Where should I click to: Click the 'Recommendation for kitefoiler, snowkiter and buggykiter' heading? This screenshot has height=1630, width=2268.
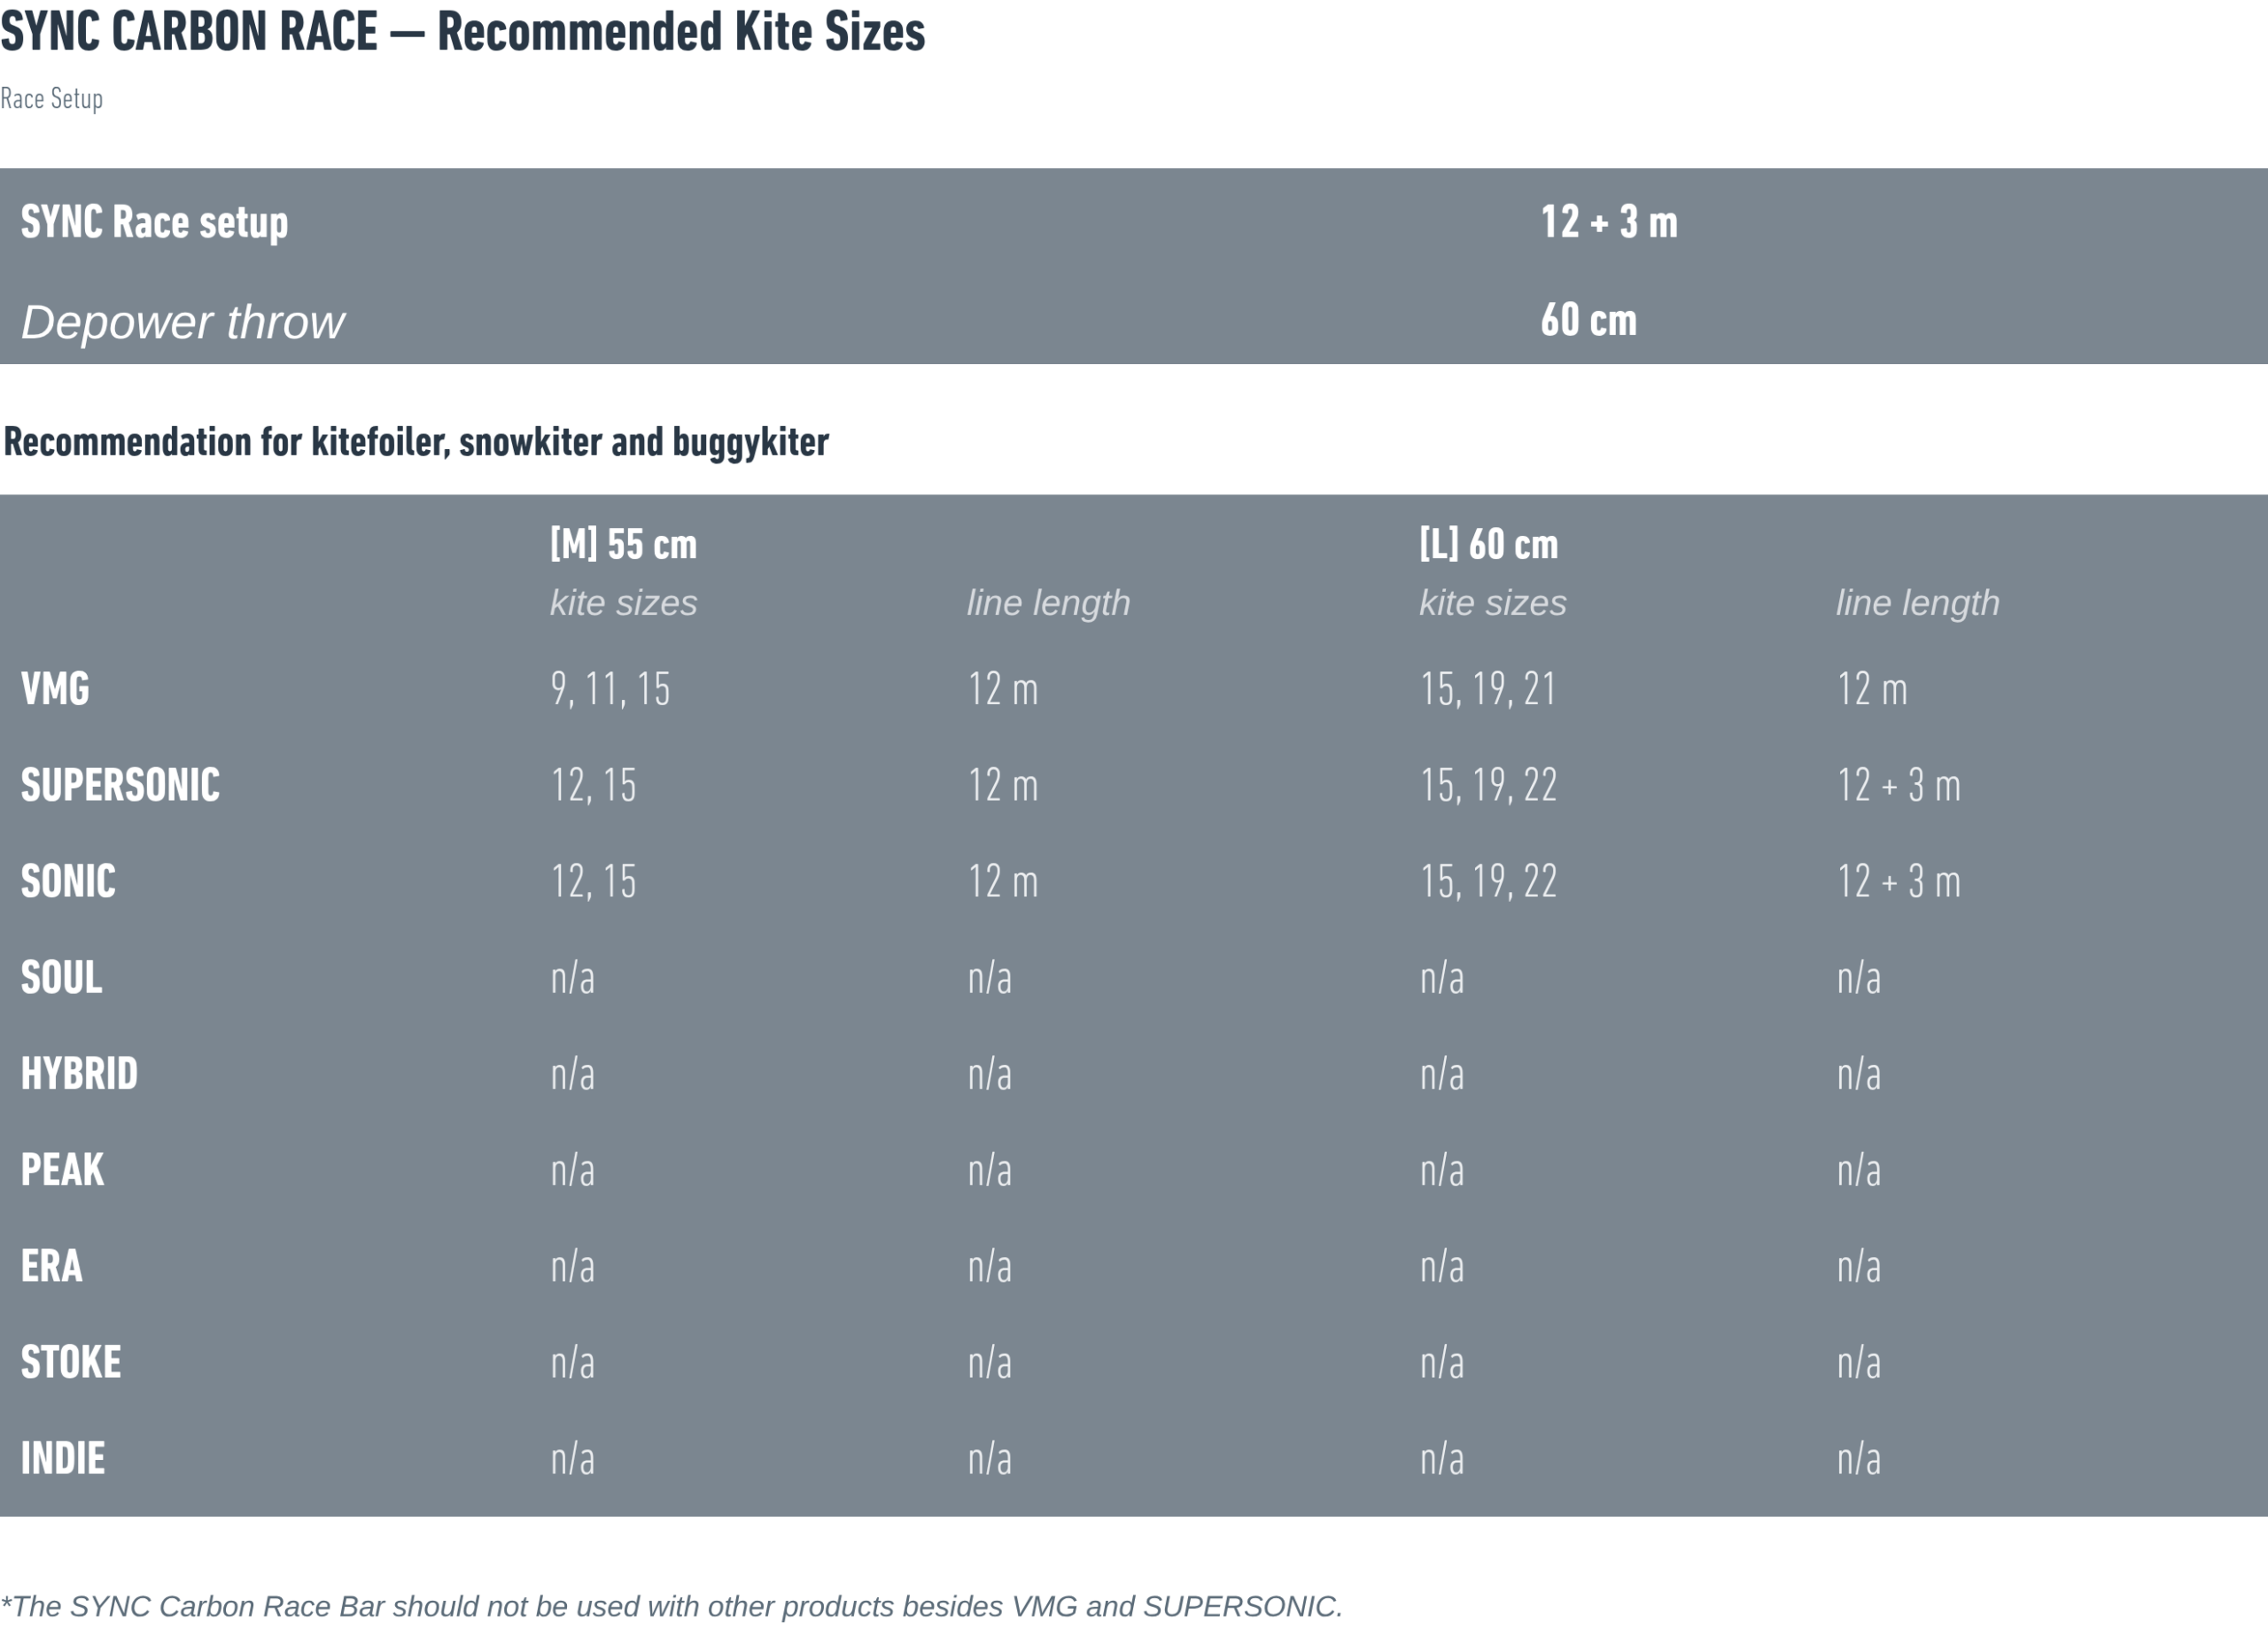417,442
